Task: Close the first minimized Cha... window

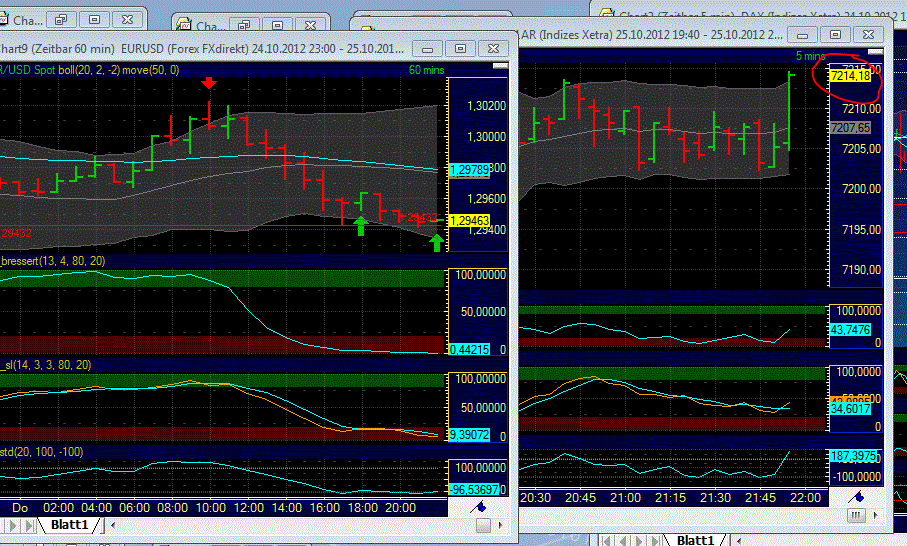Action: pos(127,20)
